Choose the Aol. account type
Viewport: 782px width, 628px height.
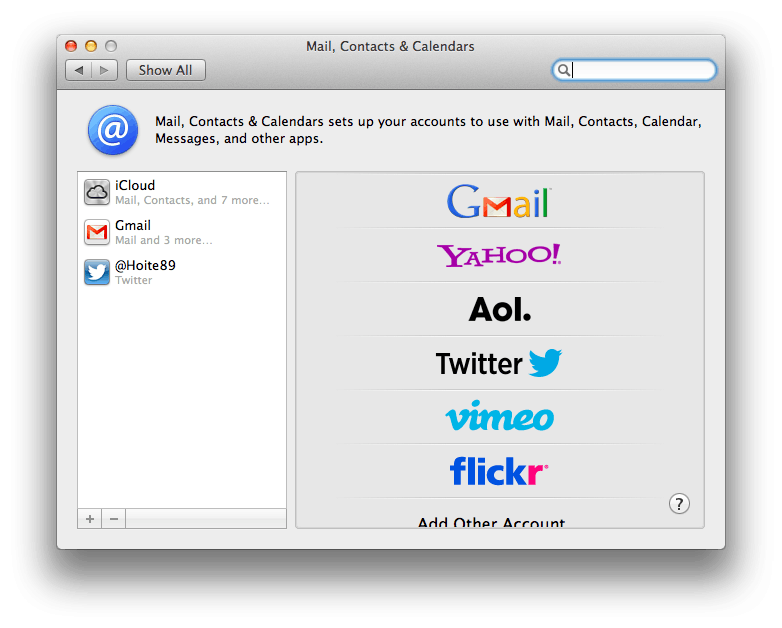[x=499, y=309]
